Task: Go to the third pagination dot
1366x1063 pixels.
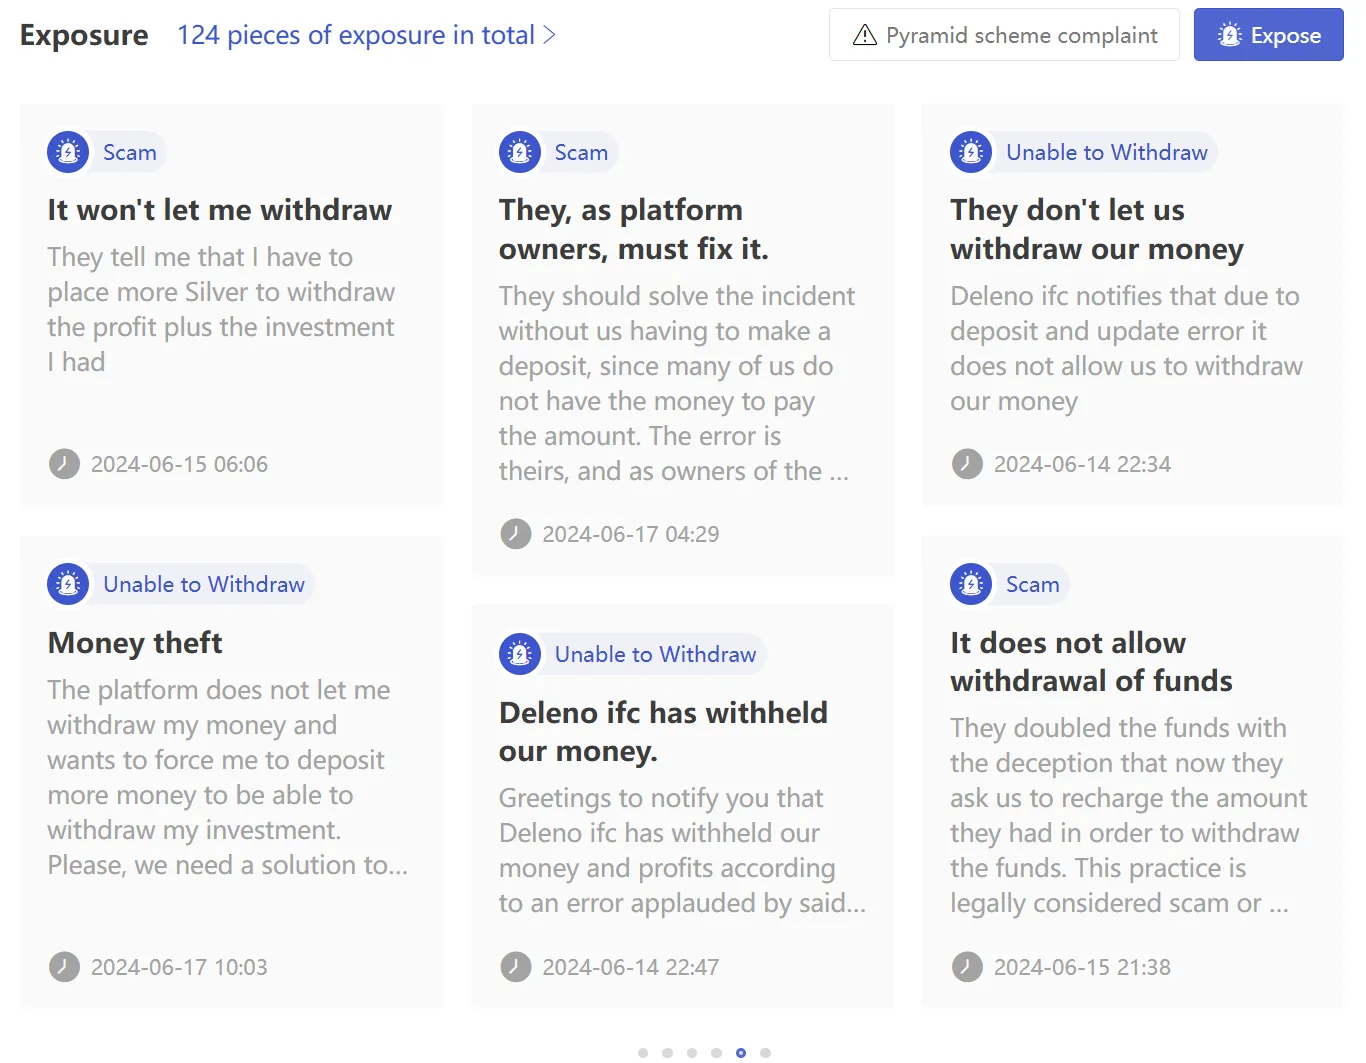Action: tap(692, 1052)
